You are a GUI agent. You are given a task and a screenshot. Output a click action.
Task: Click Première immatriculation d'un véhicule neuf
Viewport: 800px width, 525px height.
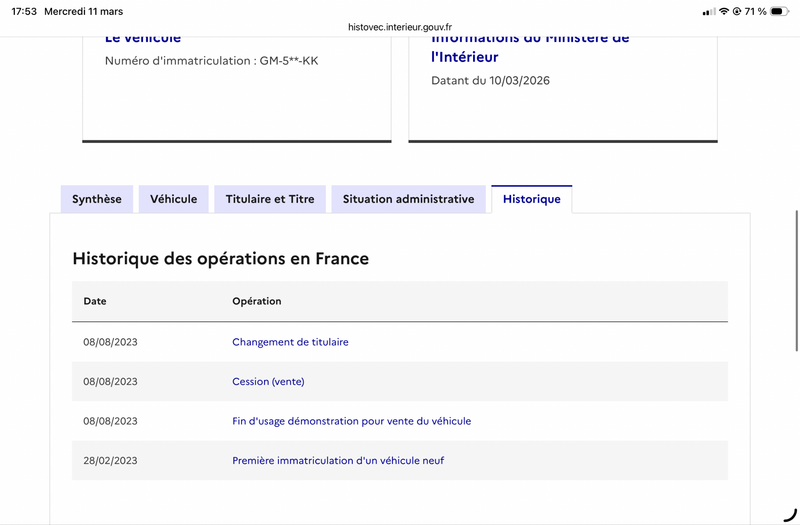point(338,461)
